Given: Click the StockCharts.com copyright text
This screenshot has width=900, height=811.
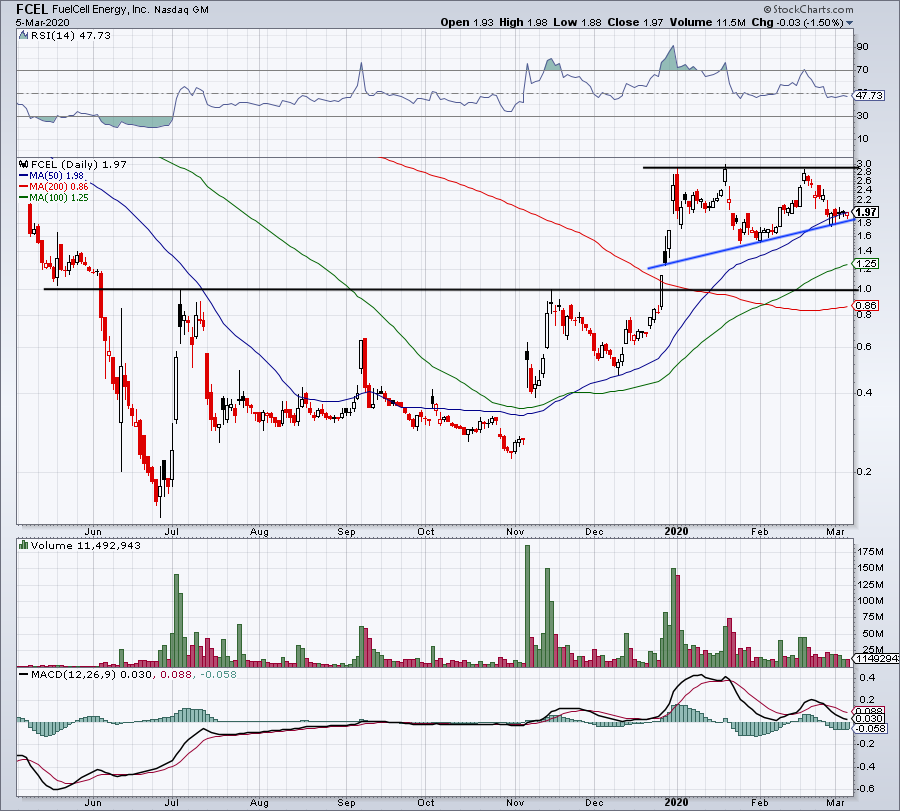Looking at the screenshot, I should [x=808, y=9].
